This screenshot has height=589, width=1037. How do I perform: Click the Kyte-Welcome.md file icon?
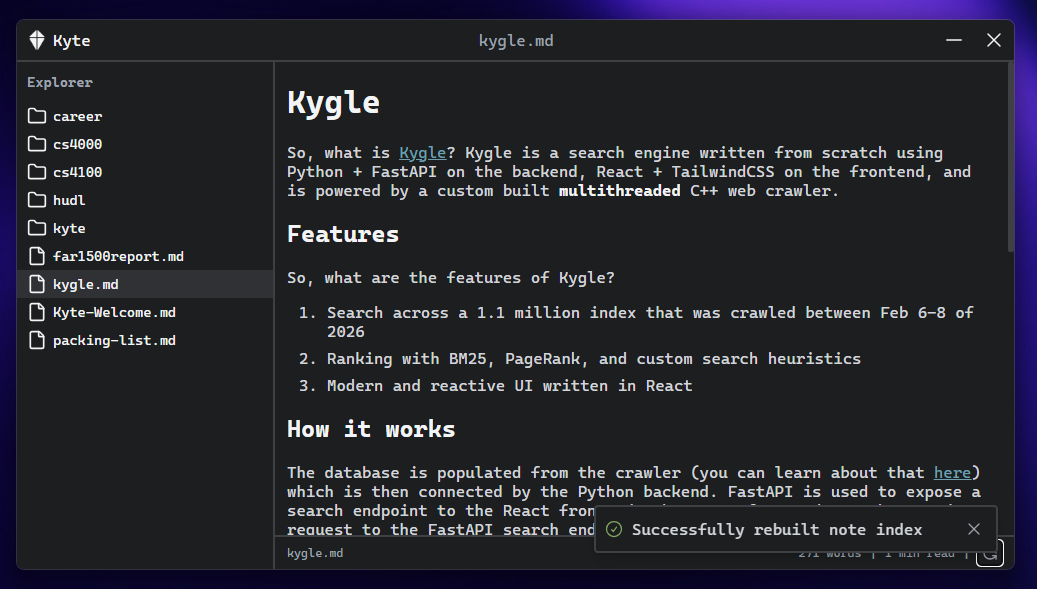click(x=37, y=313)
